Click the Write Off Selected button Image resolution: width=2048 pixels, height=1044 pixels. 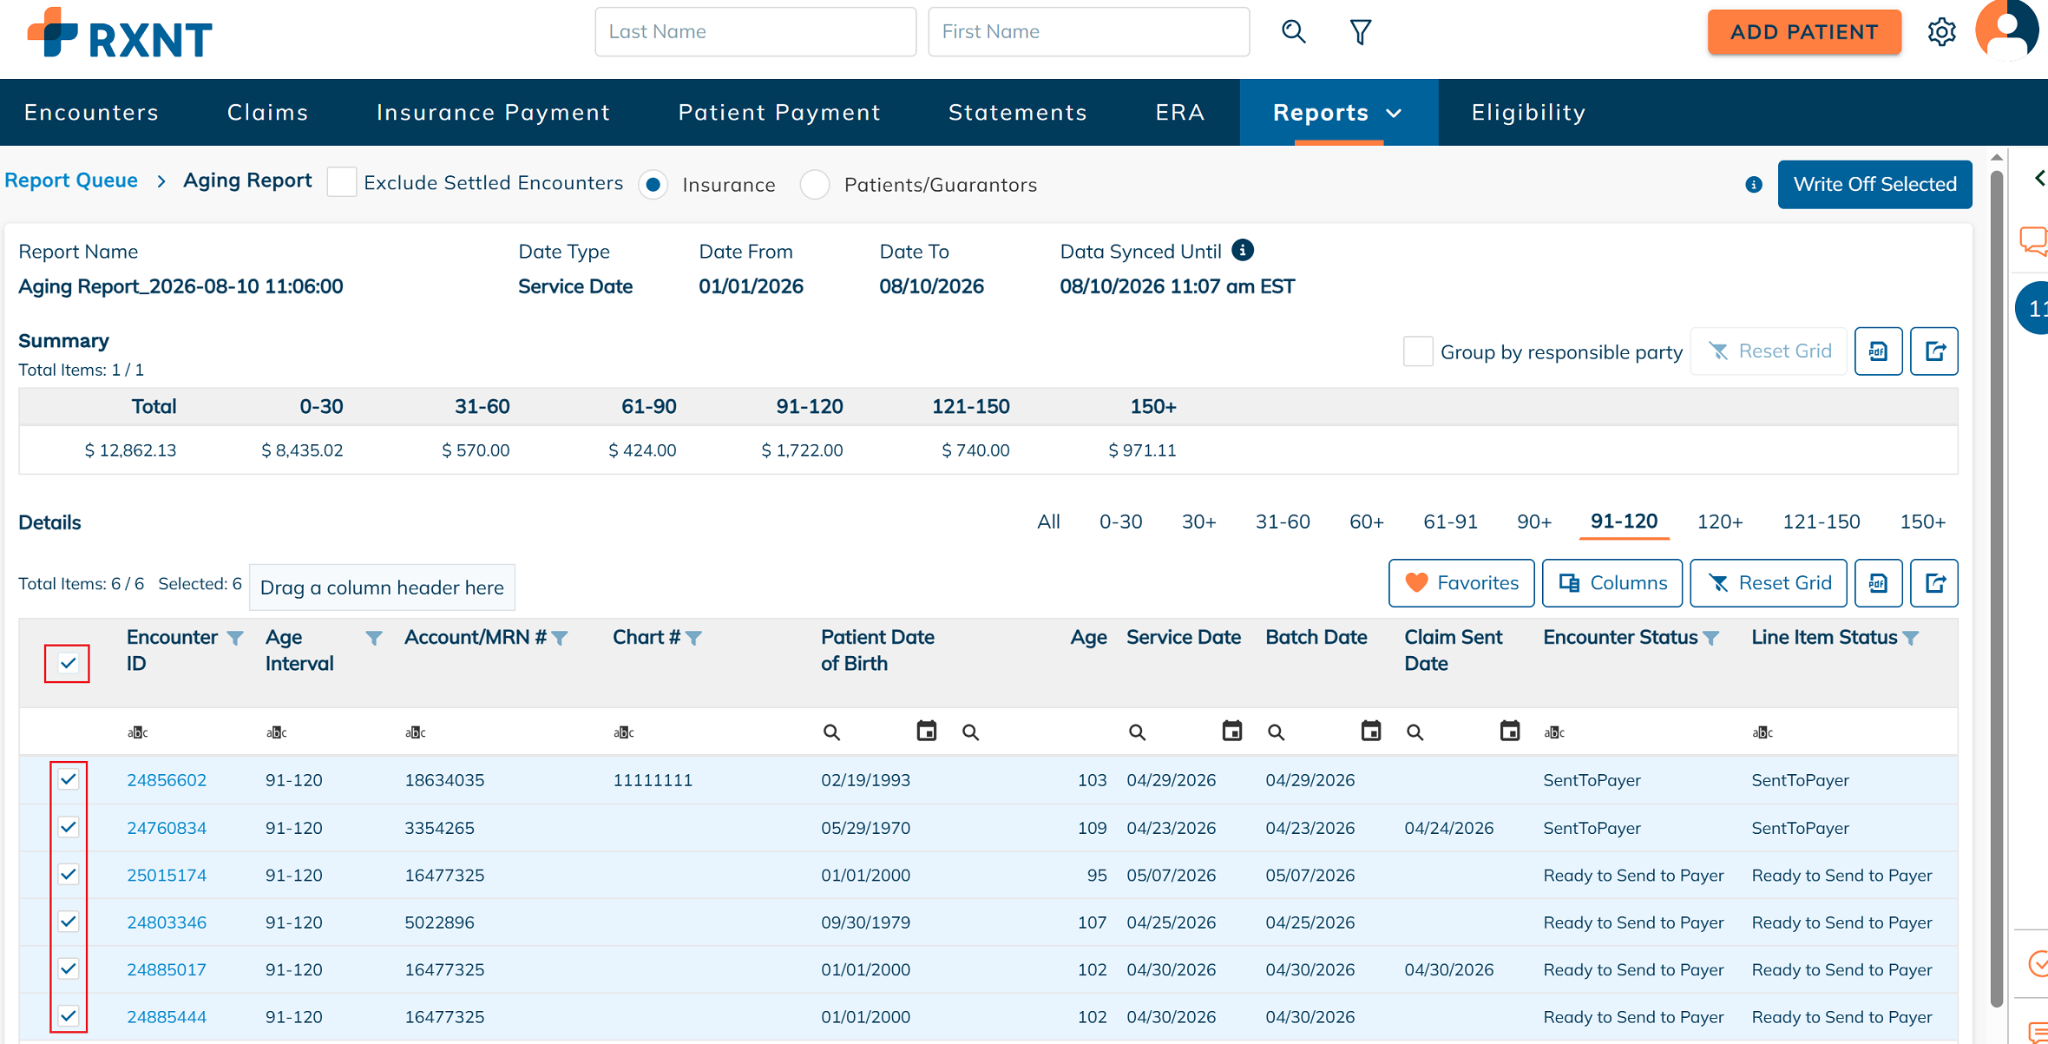(x=1874, y=184)
